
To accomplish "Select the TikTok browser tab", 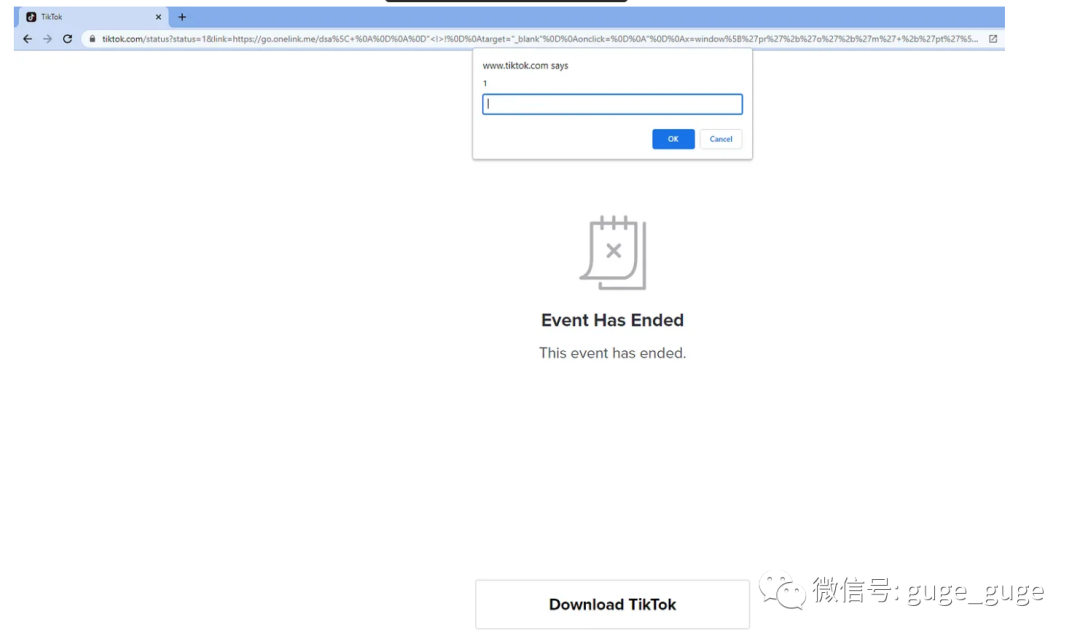I will (92, 17).
